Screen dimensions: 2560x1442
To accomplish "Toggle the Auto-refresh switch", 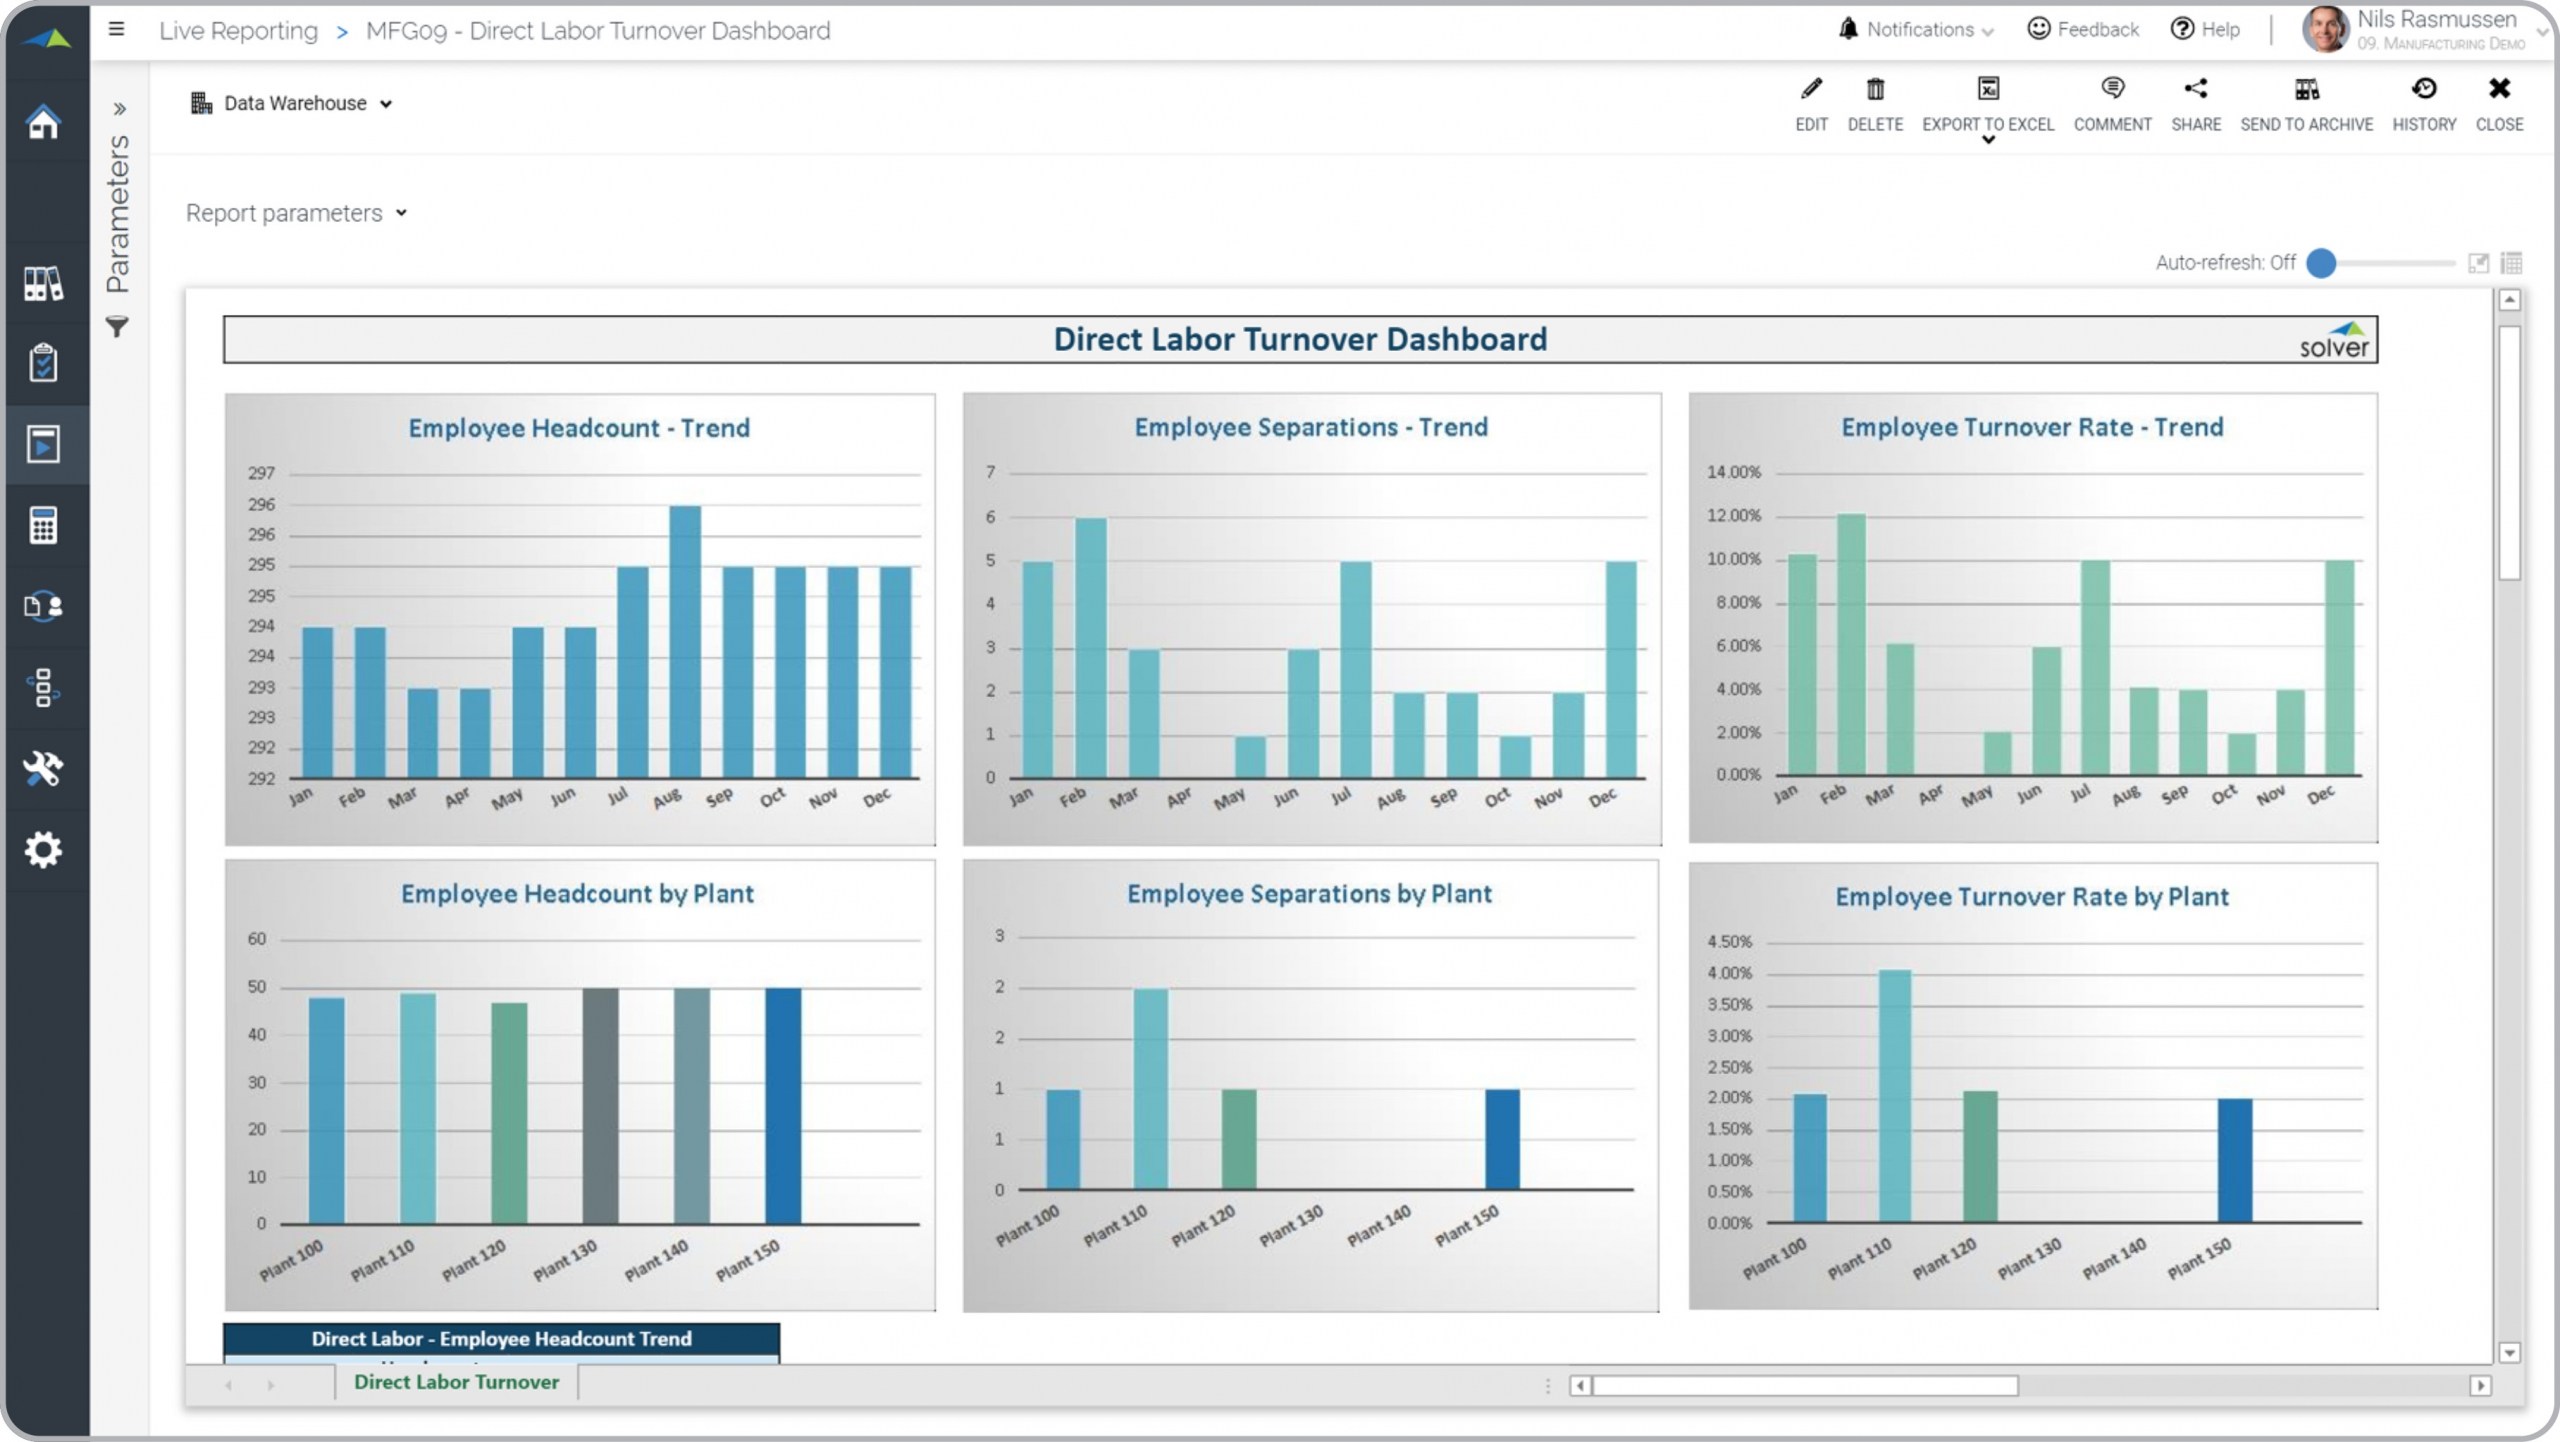I will [x=2322, y=263].
